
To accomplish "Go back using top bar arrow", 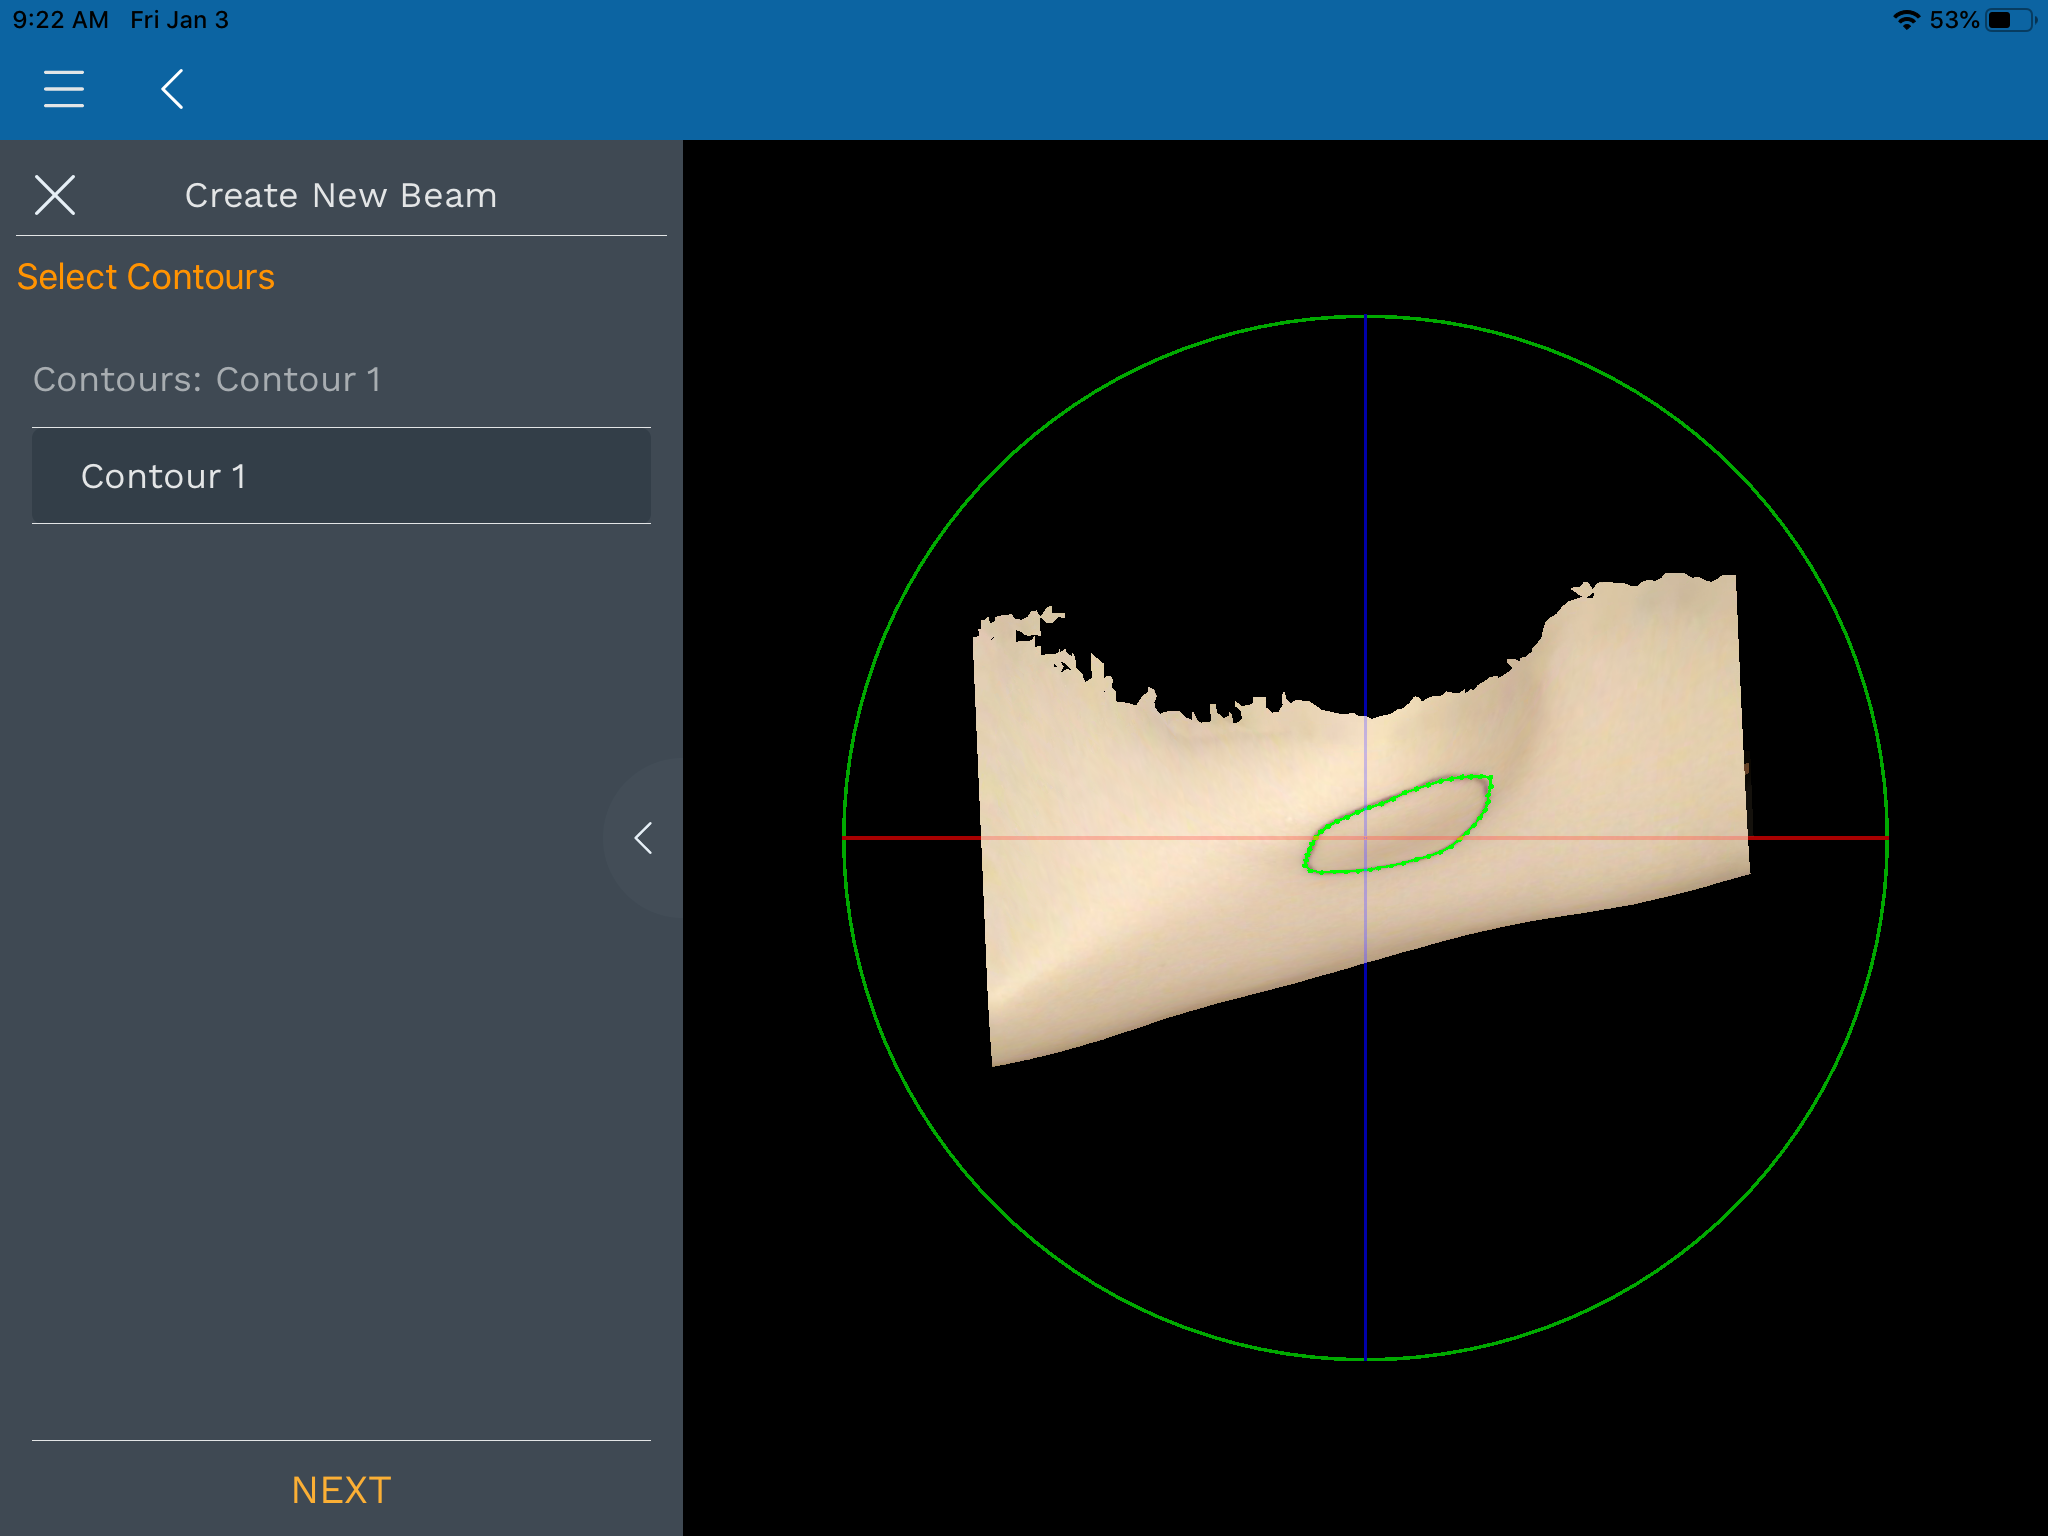I will pyautogui.click(x=172, y=89).
